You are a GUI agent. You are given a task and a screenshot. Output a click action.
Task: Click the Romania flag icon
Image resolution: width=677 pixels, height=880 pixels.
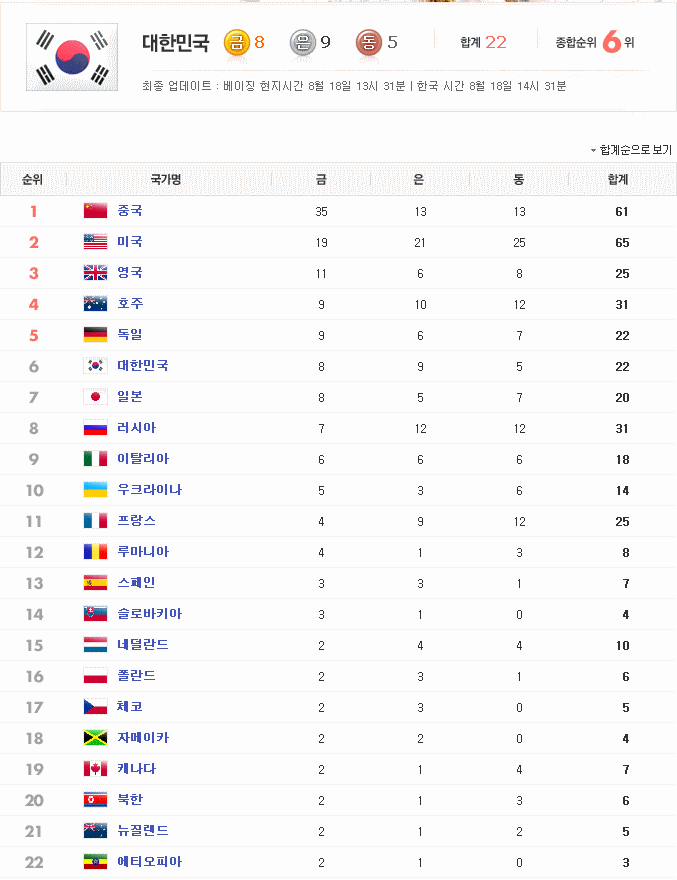click(x=95, y=552)
